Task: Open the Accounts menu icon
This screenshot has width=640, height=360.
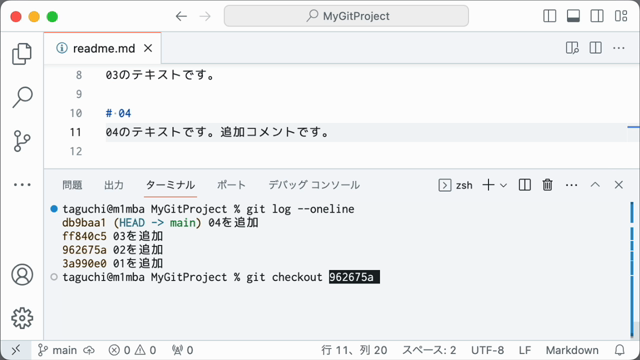Action: point(22,275)
